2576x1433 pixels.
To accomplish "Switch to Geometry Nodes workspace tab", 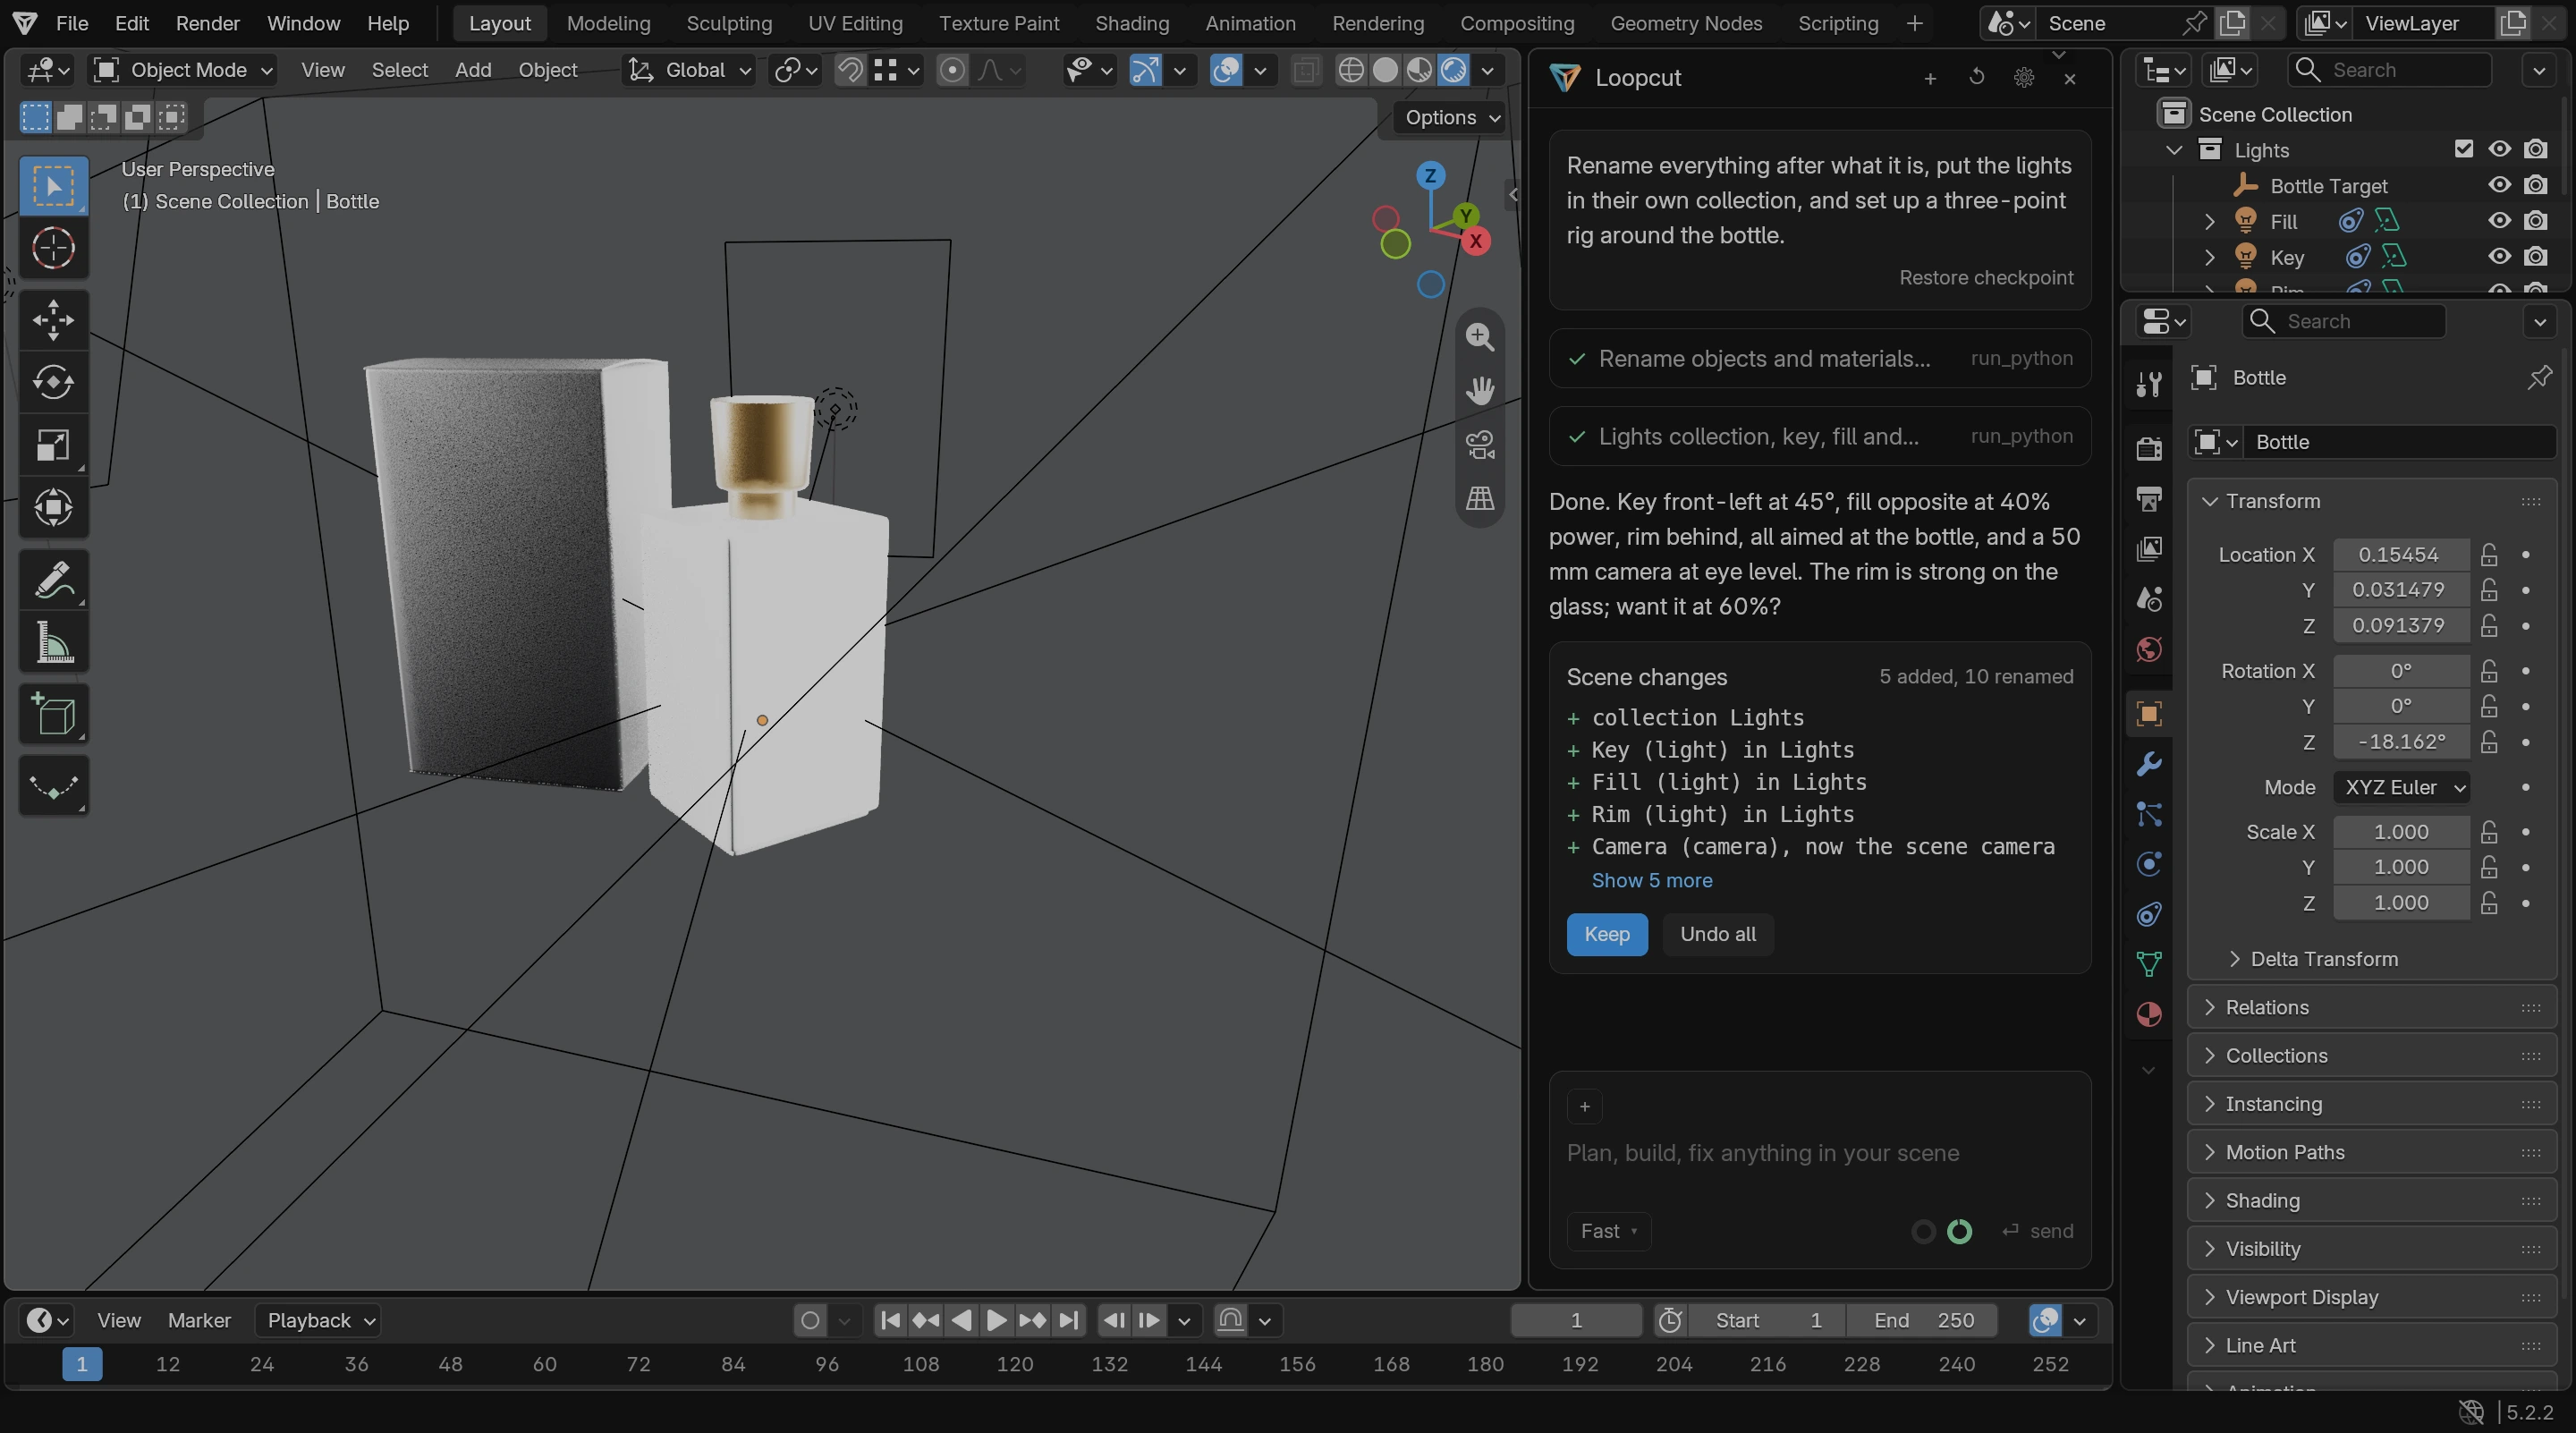I will (x=1685, y=23).
